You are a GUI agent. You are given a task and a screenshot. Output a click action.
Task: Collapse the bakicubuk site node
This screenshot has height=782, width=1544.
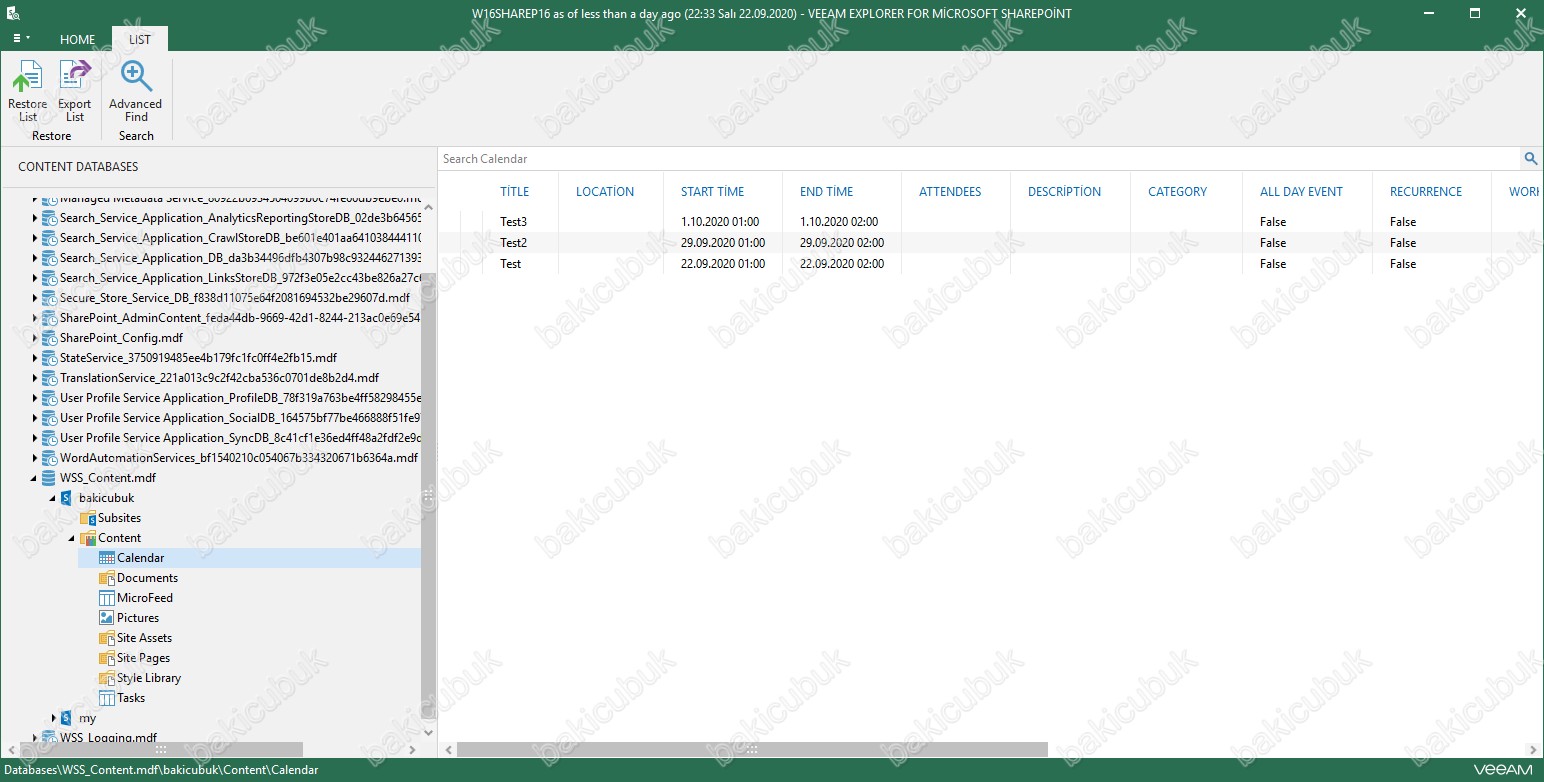click(52, 497)
